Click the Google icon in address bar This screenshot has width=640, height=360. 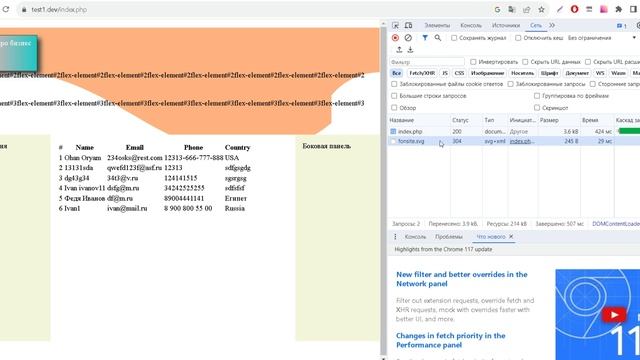497,9
